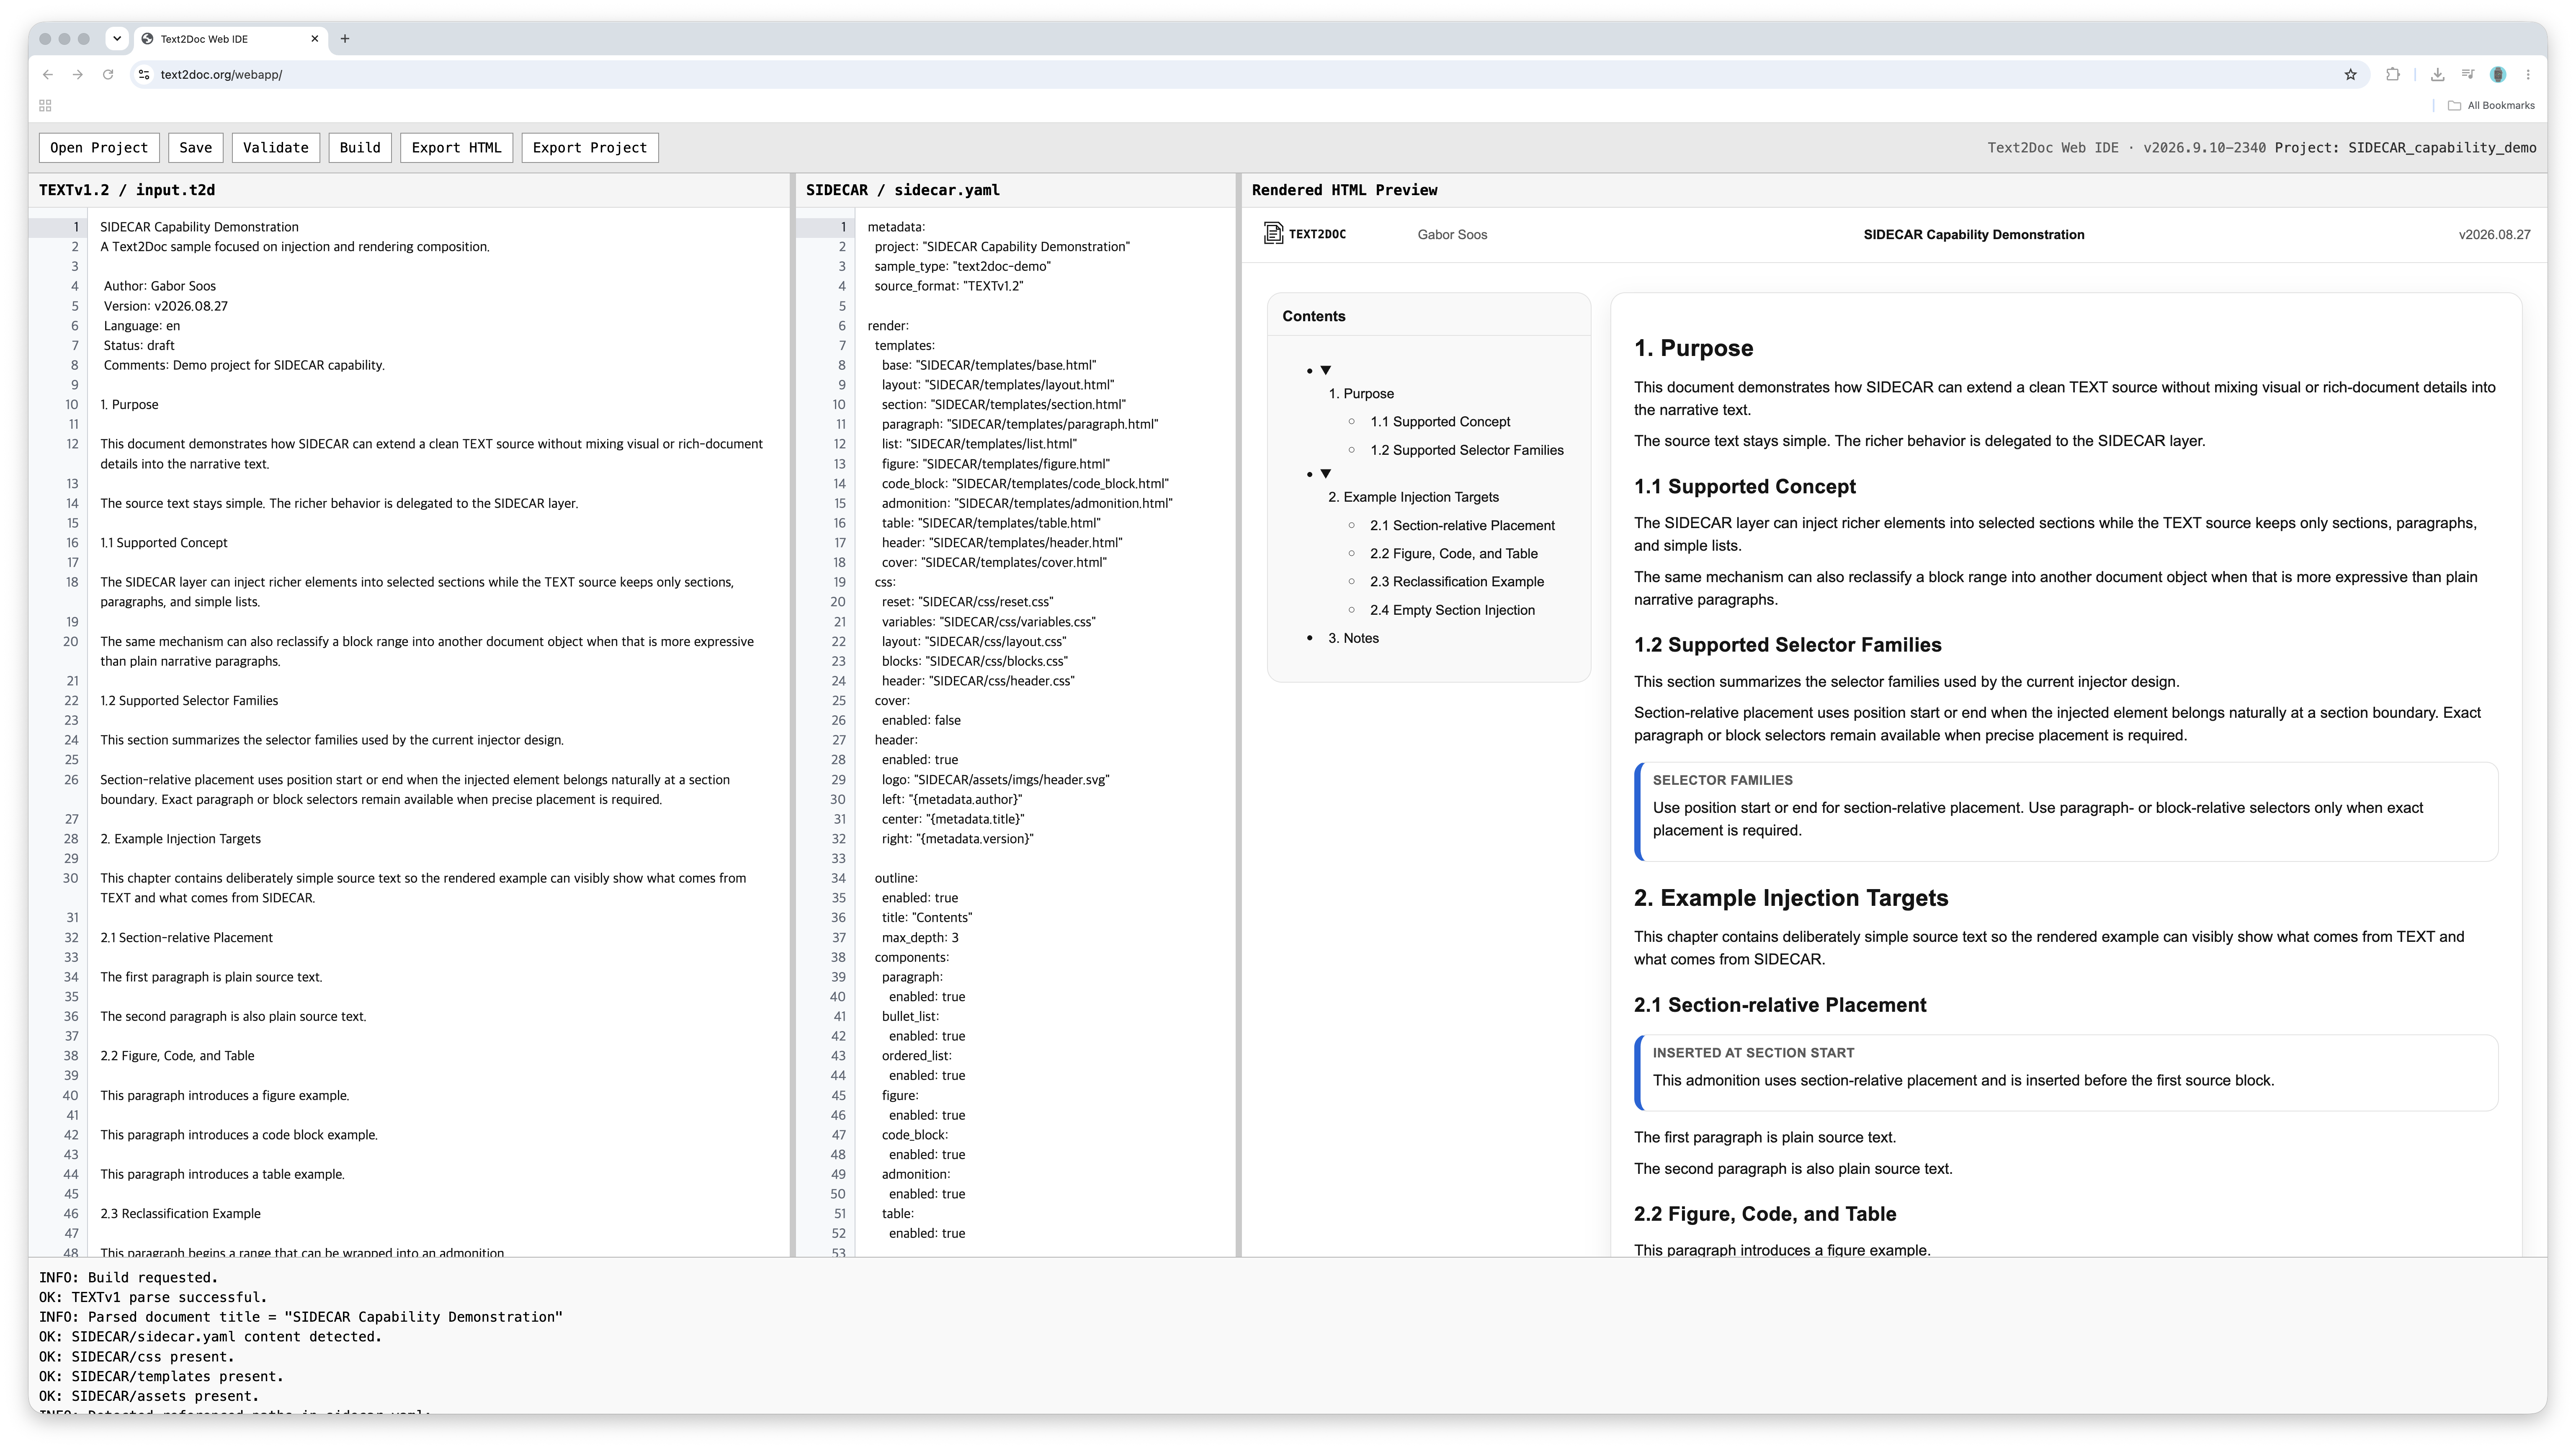2576x1449 pixels.
Task: Click source line '2.2 Figure, Code, and Table'
Action: (177, 1056)
